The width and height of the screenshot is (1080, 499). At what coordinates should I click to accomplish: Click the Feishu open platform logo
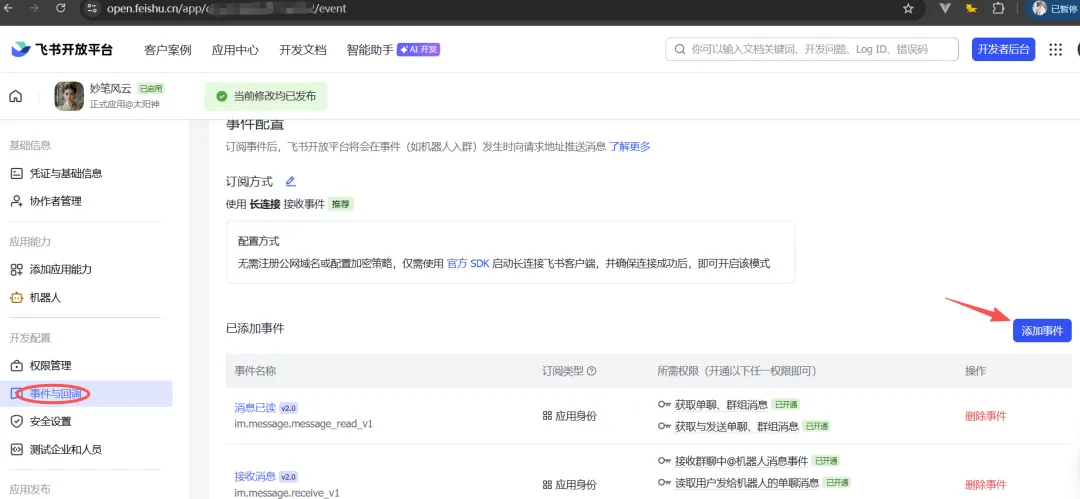click(x=62, y=50)
